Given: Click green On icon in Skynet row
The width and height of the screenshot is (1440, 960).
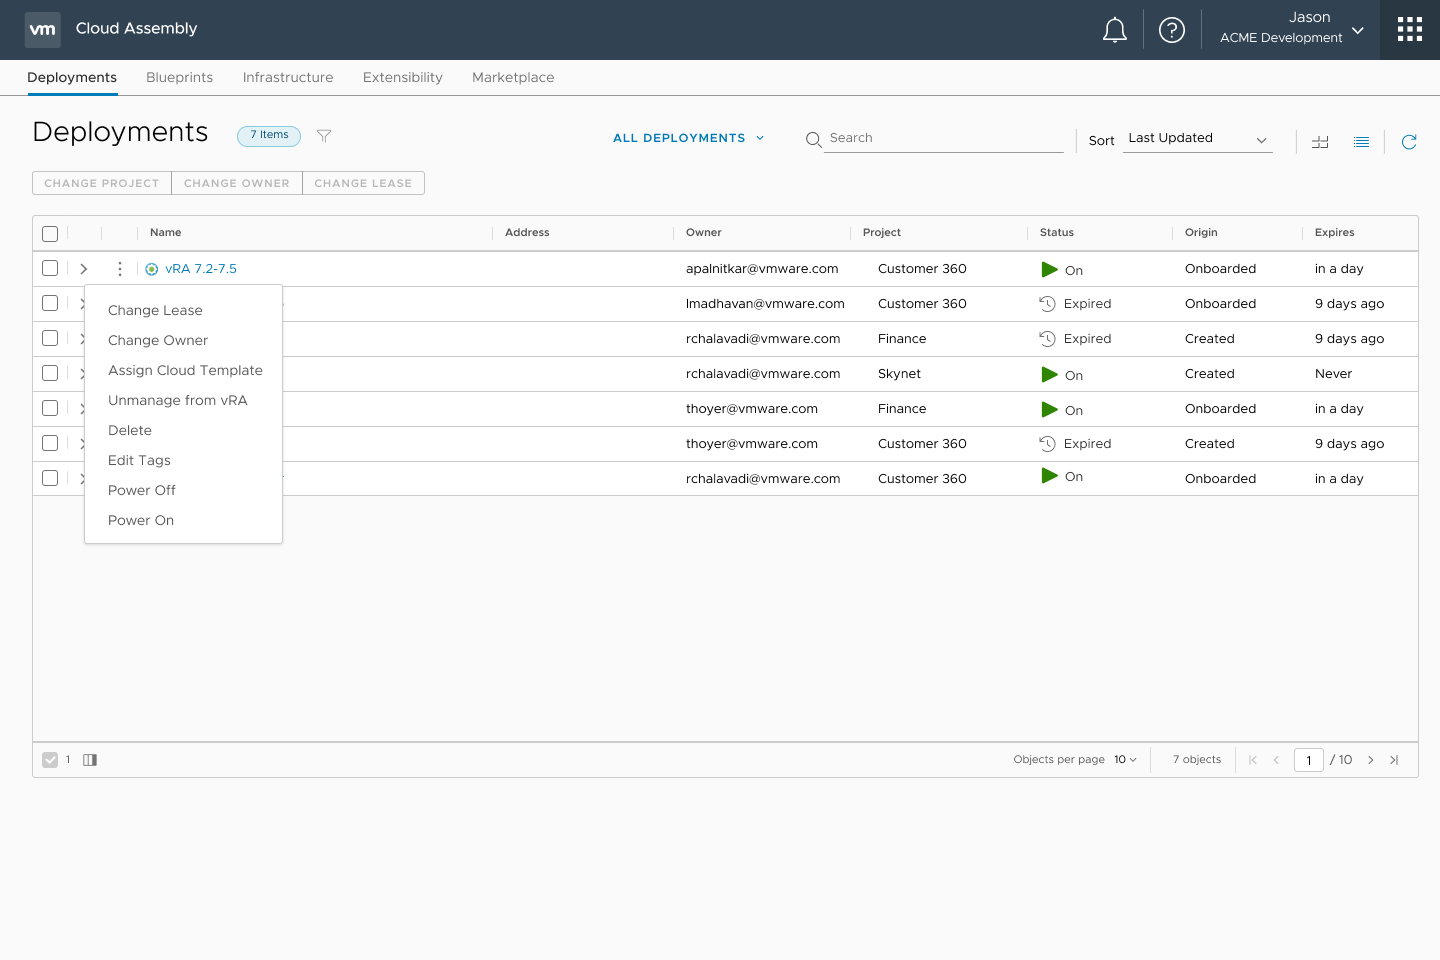Looking at the screenshot, I should (x=1049, y=374).
